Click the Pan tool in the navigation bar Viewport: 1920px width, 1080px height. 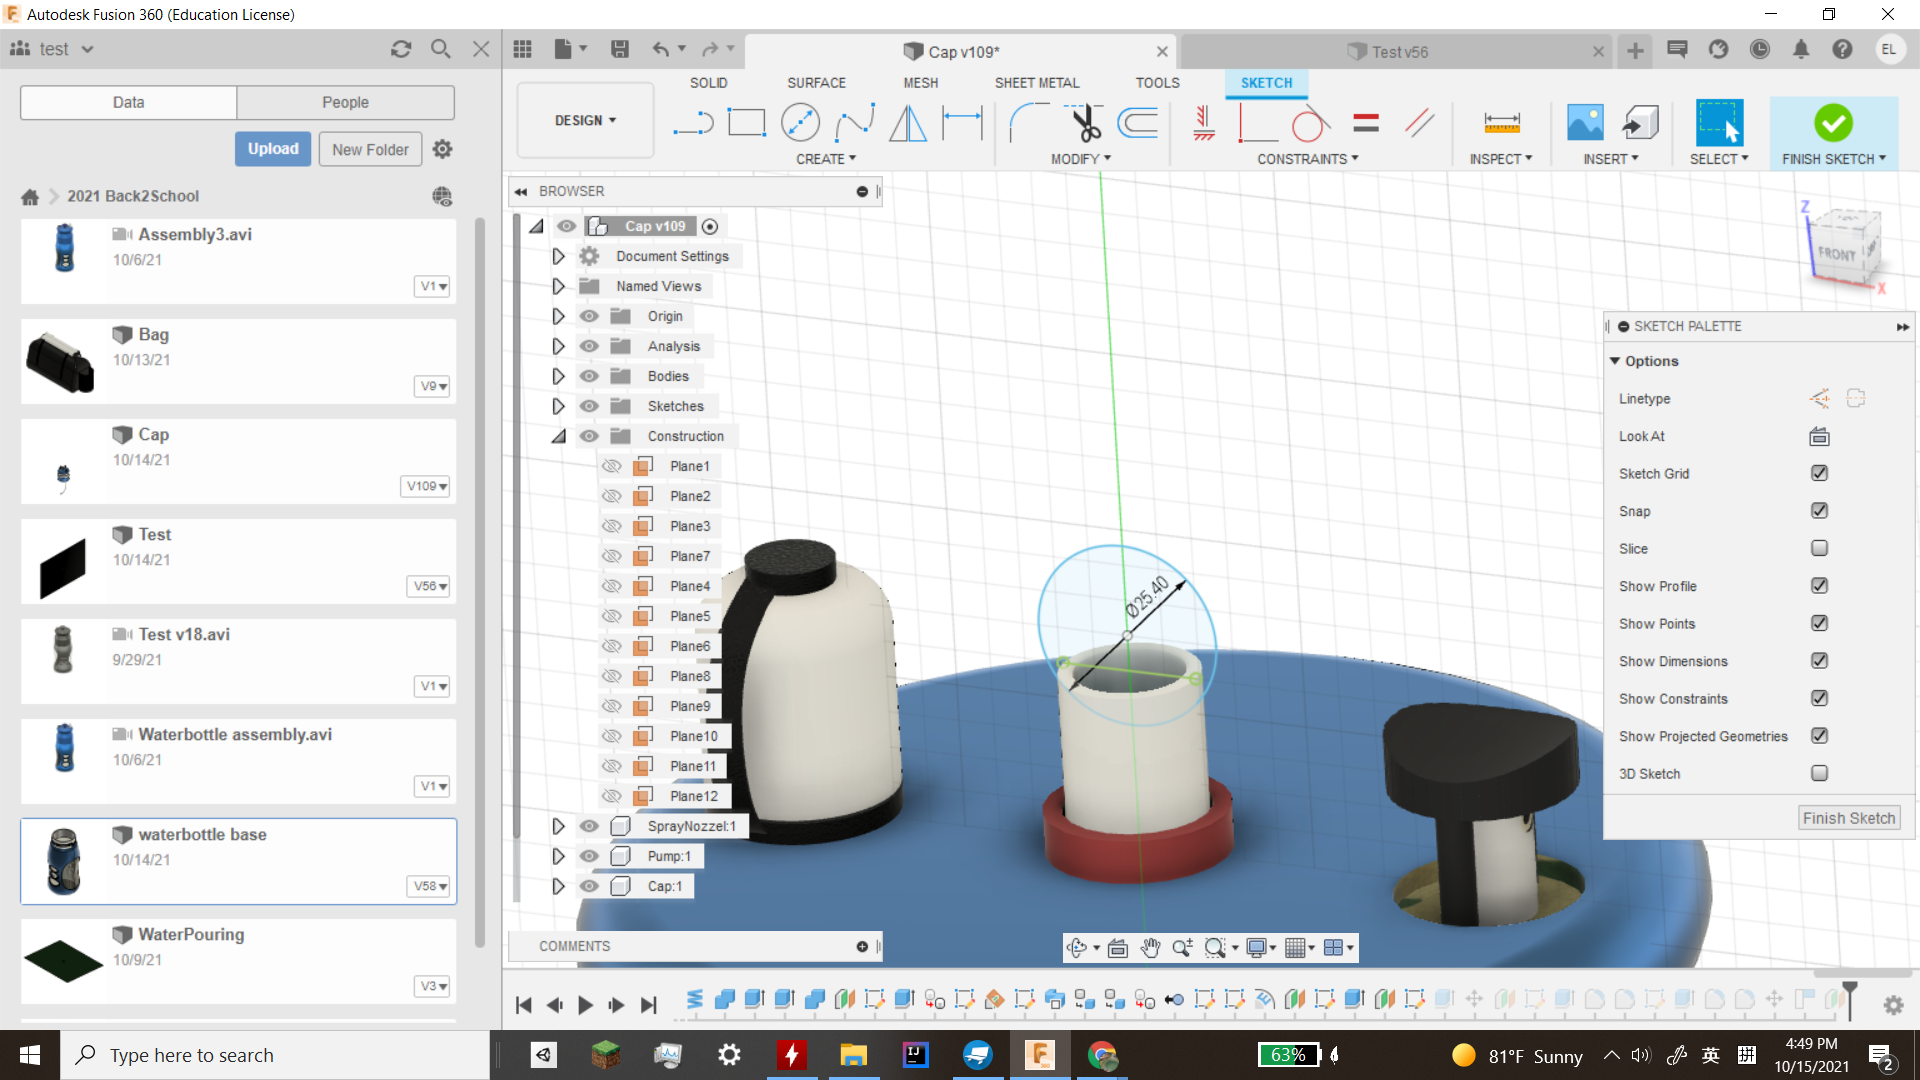1151,947
